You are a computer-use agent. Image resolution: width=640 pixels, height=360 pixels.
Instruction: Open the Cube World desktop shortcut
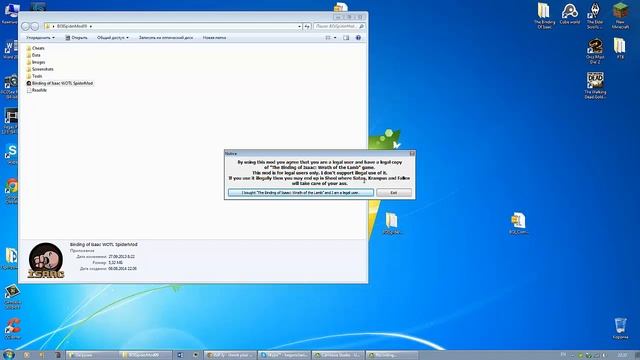pyautogui.click(x=569, y=14)
